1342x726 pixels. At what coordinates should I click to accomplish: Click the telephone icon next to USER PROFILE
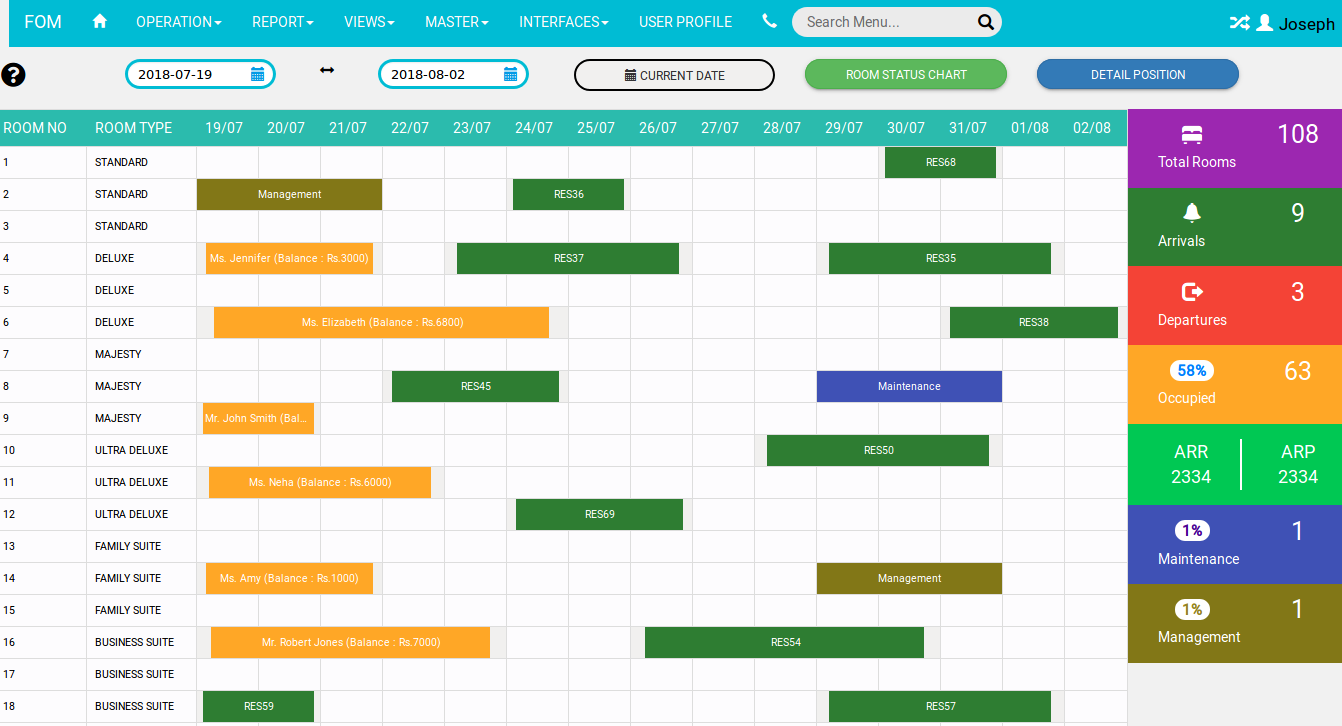pos(769,21)
